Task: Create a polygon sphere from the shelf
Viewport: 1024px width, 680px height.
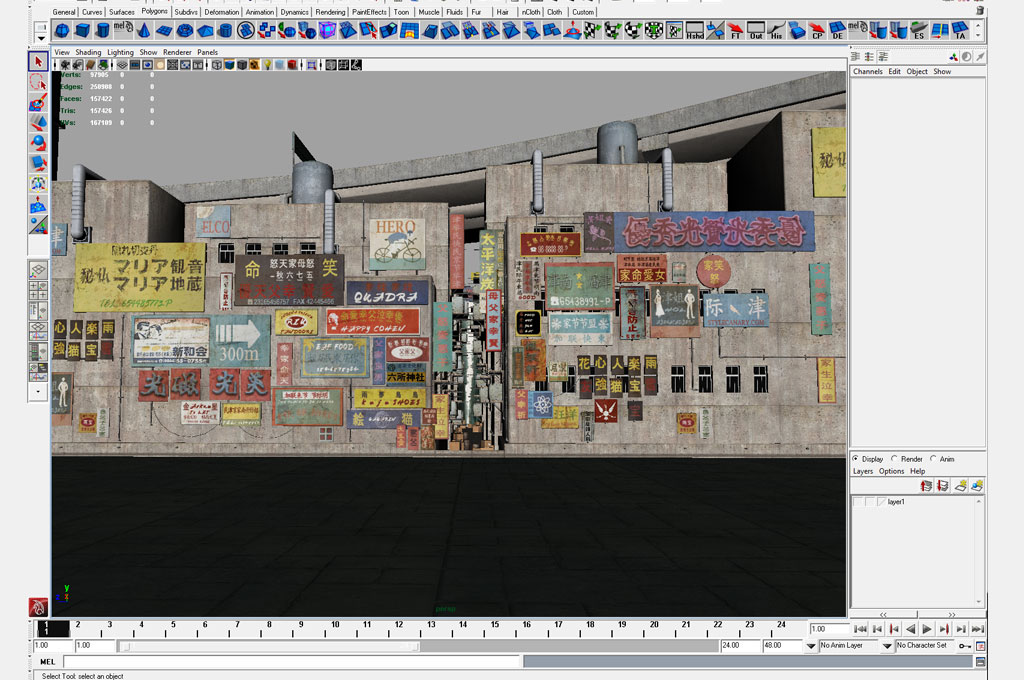Action: 62,30
